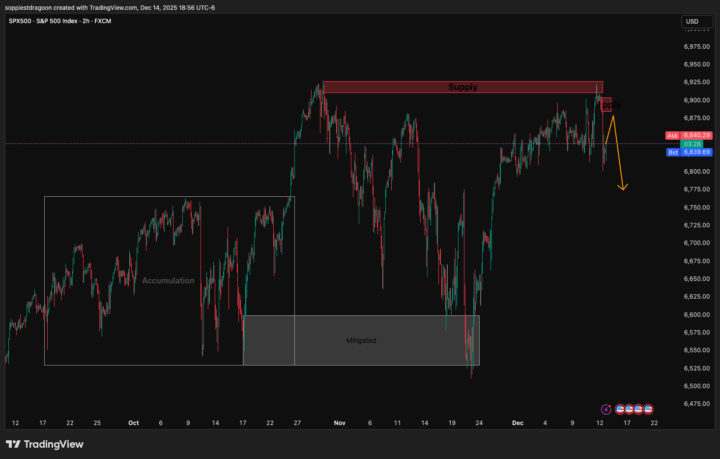
Task: Click the 6,975.00 price axis label
Action: pos(697,47)
